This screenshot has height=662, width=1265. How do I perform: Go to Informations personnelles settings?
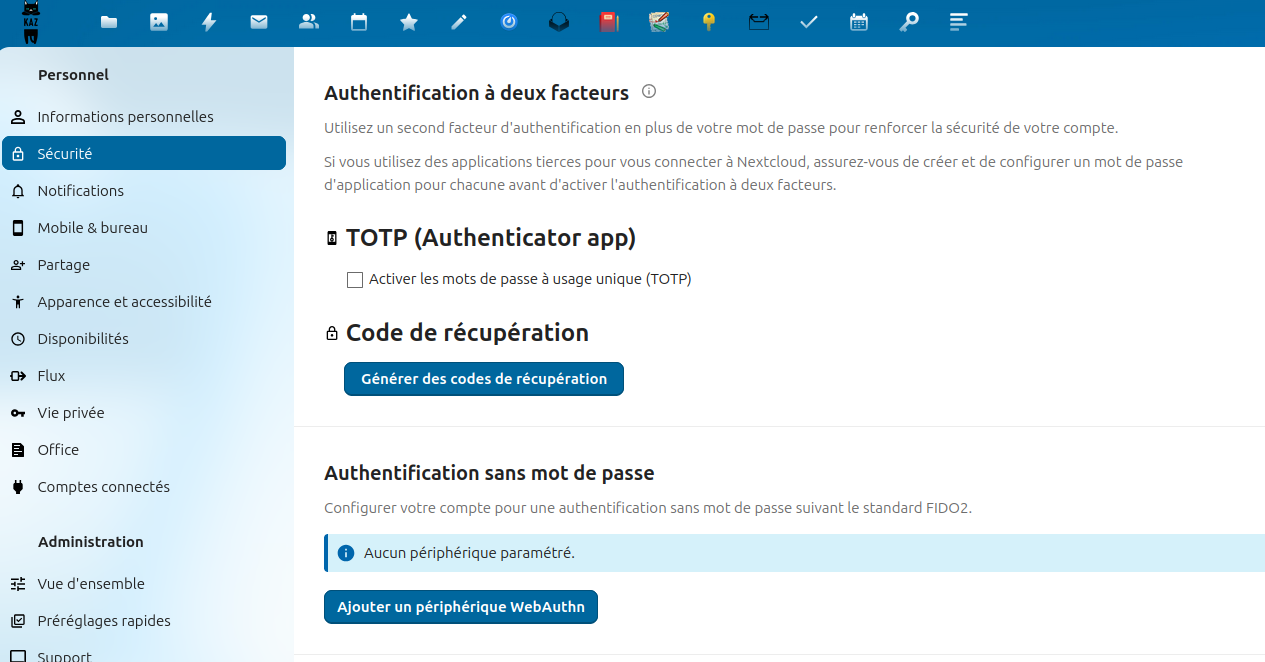(x=125, y=117)
